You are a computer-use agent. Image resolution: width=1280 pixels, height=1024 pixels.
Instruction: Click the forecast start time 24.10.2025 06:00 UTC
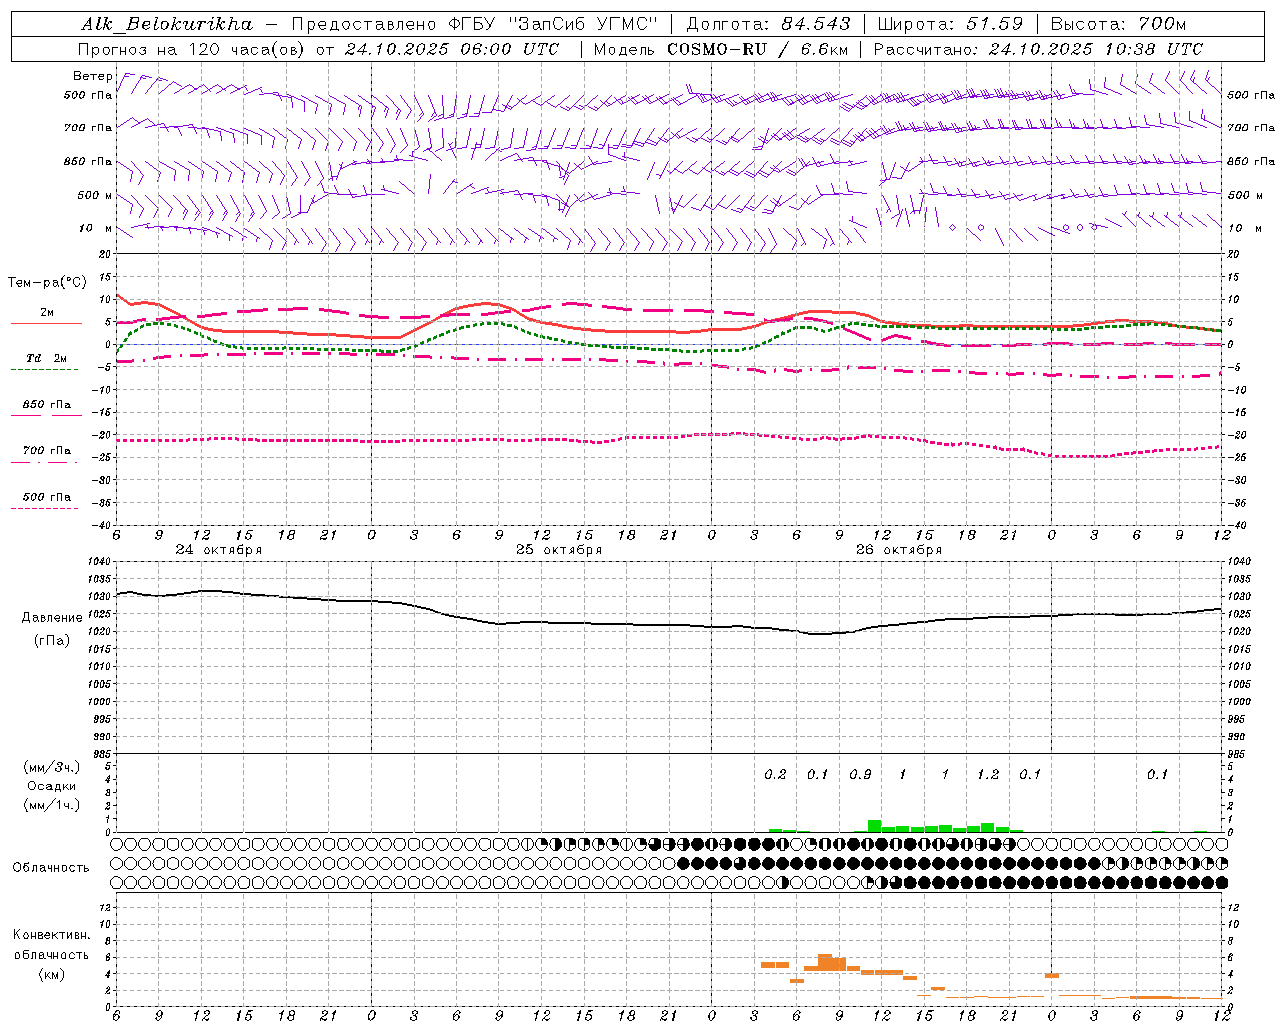pos(452,49)
